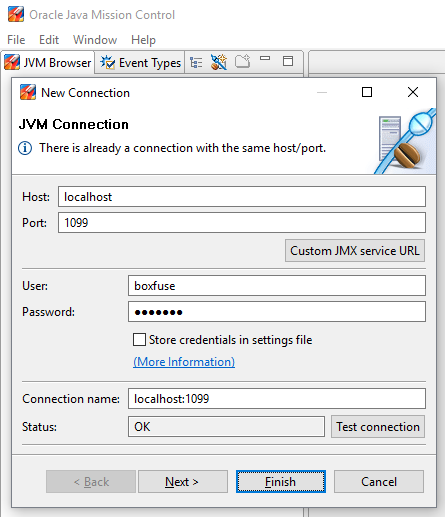Click into the Password field

click(x=277, y=312)
